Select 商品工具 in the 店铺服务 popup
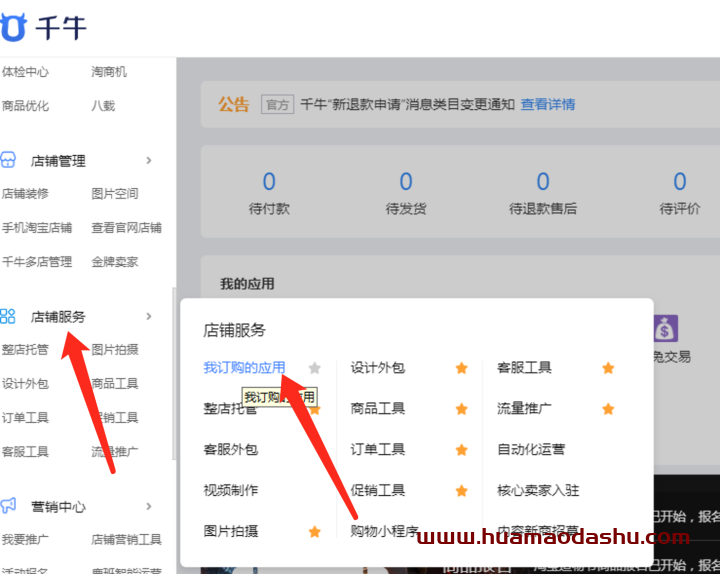The width and height of the screenshot is (720, 574). (377, 408)
